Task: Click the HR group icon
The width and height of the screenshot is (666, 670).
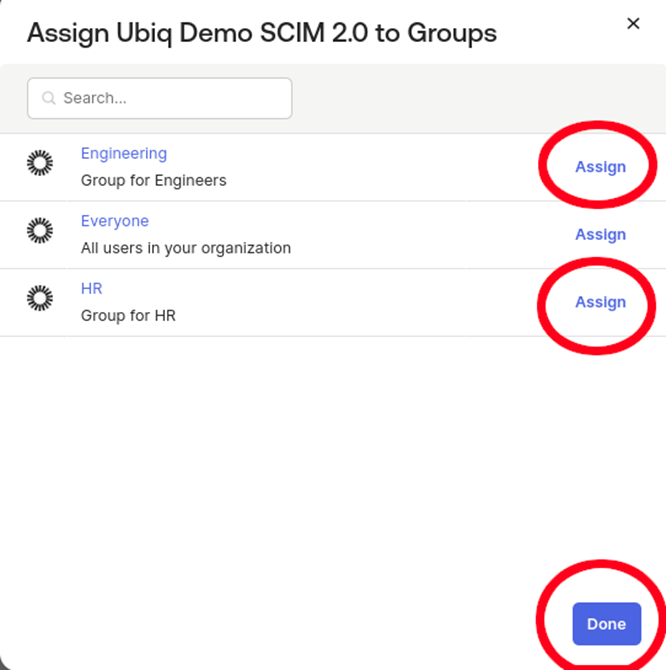Action: click(x=40, y=298)
